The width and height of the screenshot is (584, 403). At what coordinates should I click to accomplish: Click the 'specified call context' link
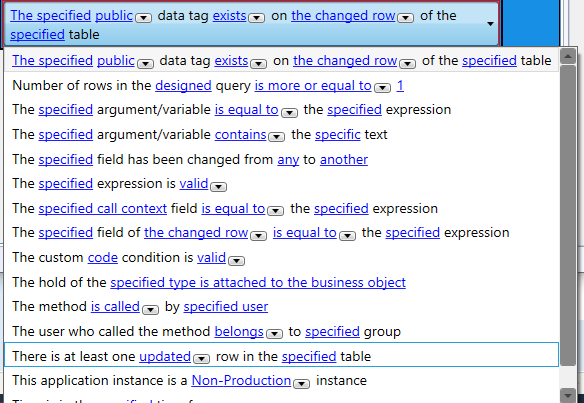102,209
